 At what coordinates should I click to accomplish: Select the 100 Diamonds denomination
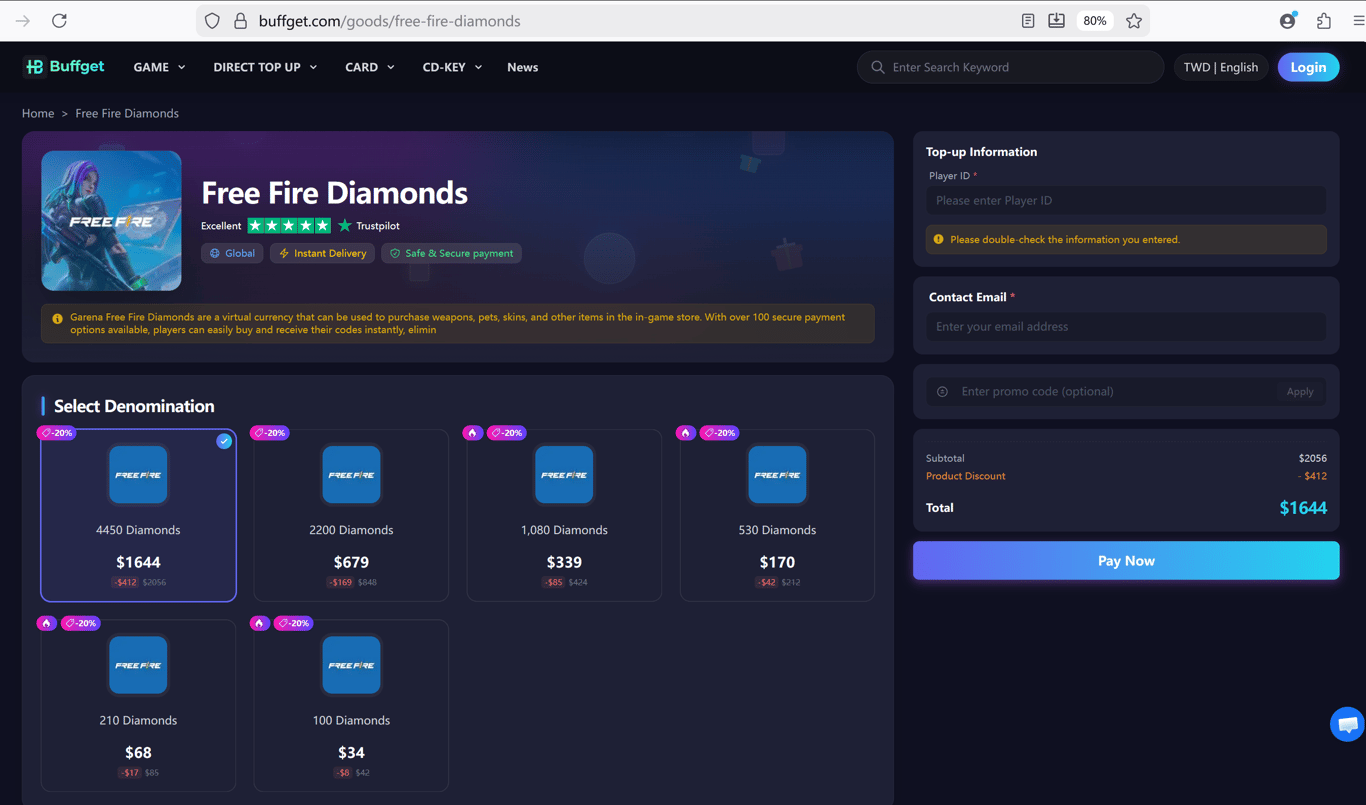tap(351, 706)
